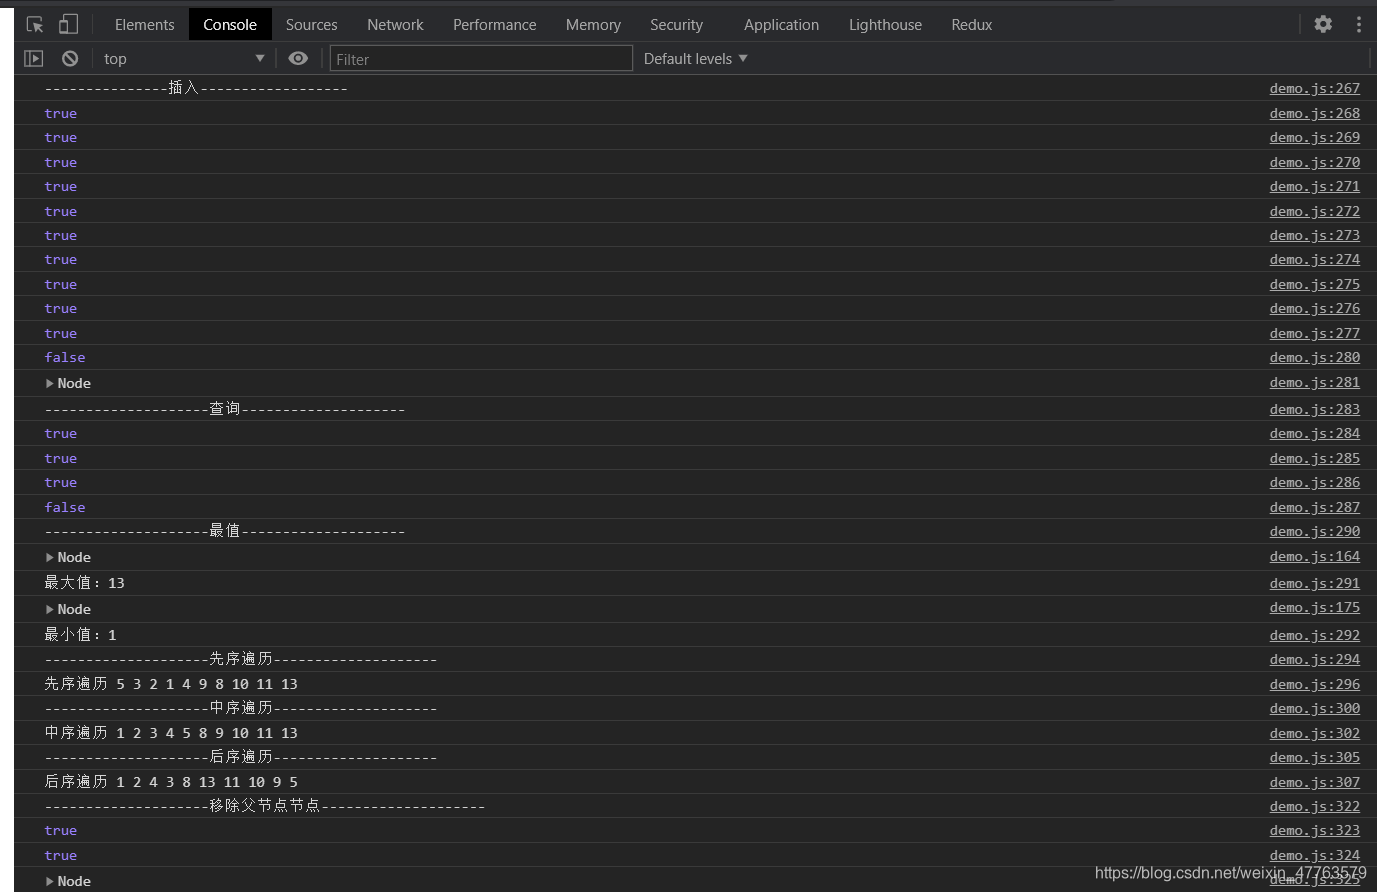Open the Application tab
The image size is (1377, 892).
[781, 24]
